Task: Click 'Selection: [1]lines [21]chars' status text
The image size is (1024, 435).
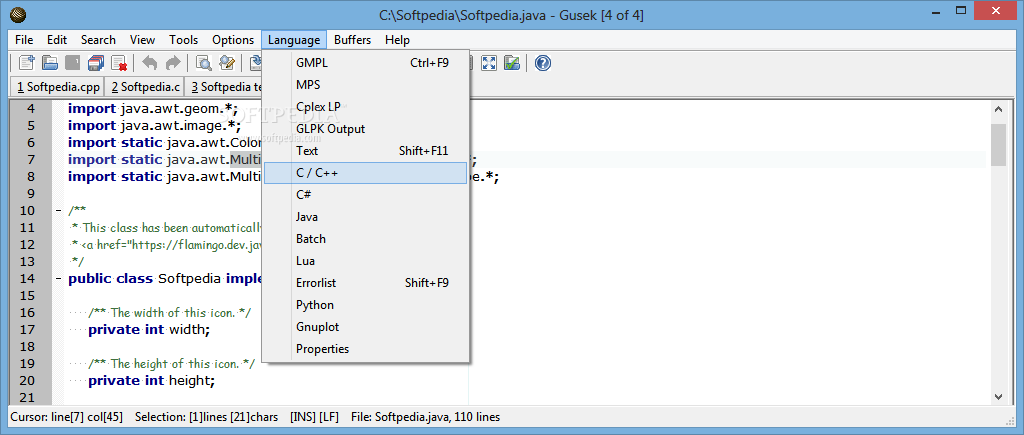Action: pyautogui.click(x=206, y=417)
